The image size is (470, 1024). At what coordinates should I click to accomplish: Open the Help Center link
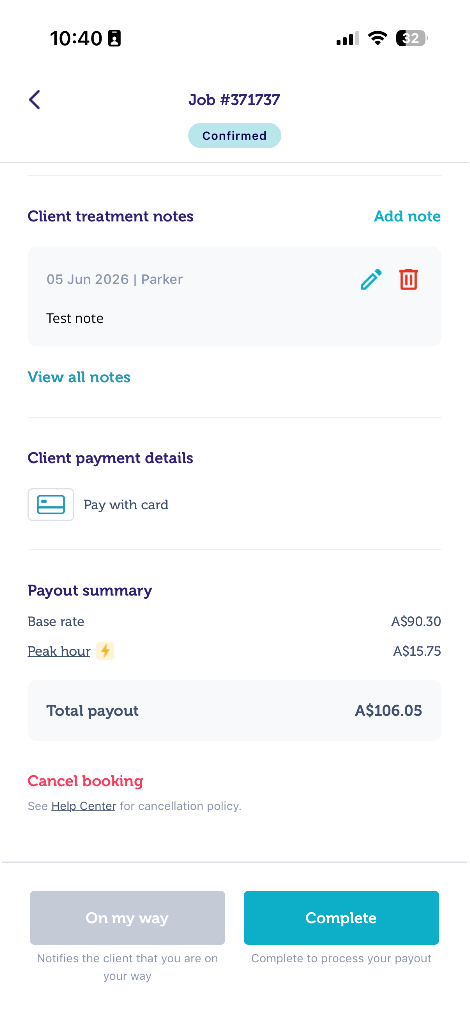[x=84, y=806]
